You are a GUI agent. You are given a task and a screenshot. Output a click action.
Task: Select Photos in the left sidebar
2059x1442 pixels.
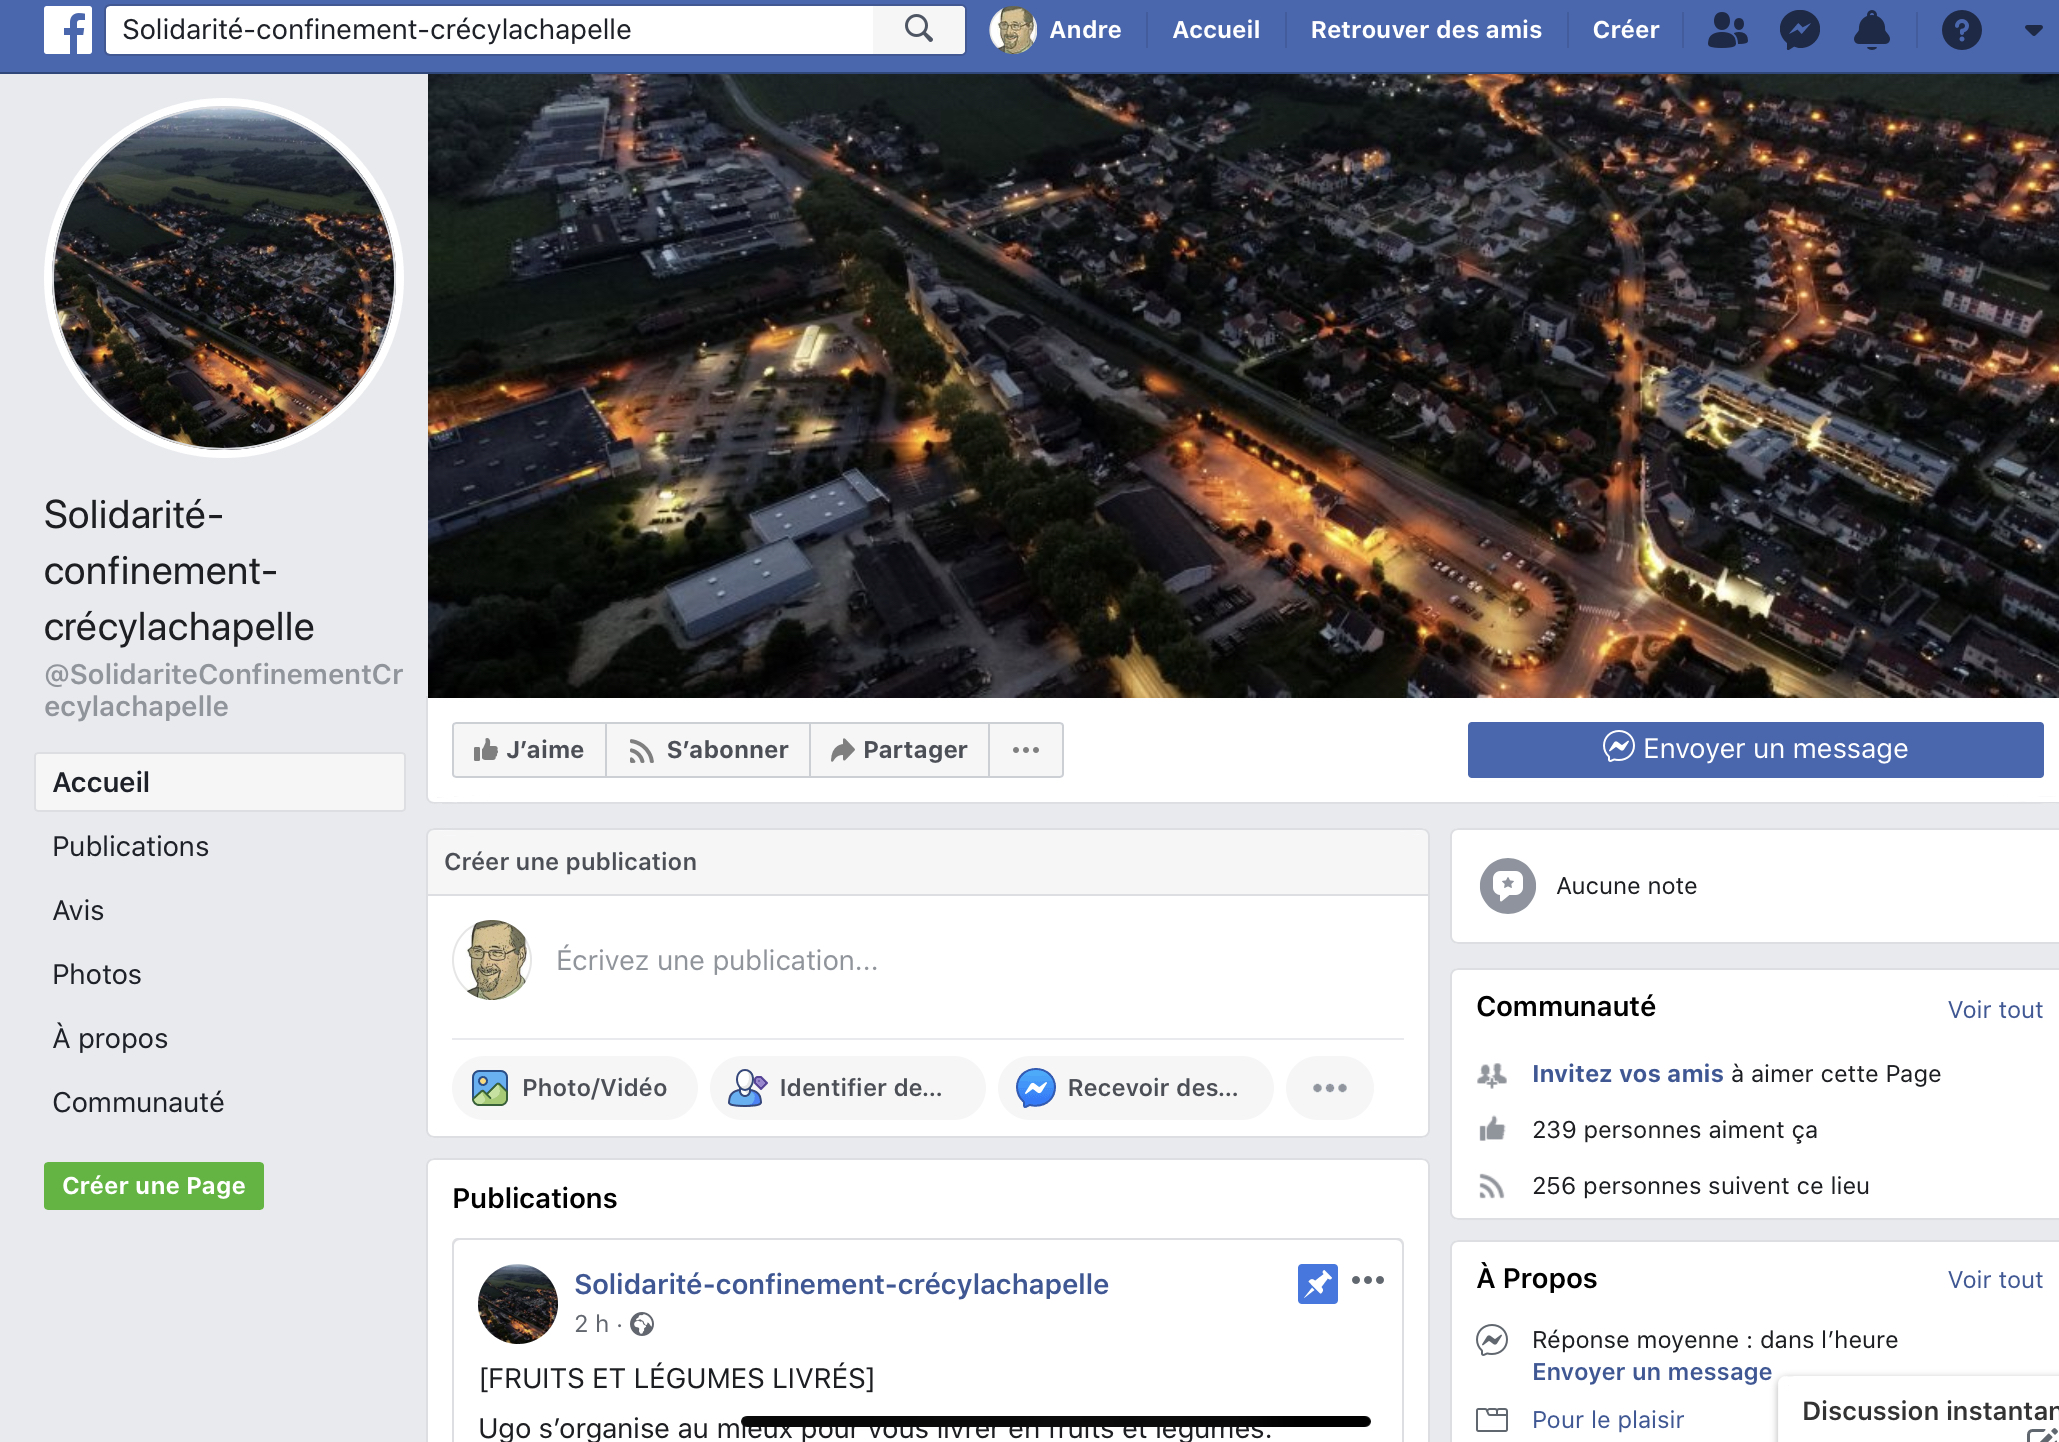pyautogui.click(x=97, y=974)
